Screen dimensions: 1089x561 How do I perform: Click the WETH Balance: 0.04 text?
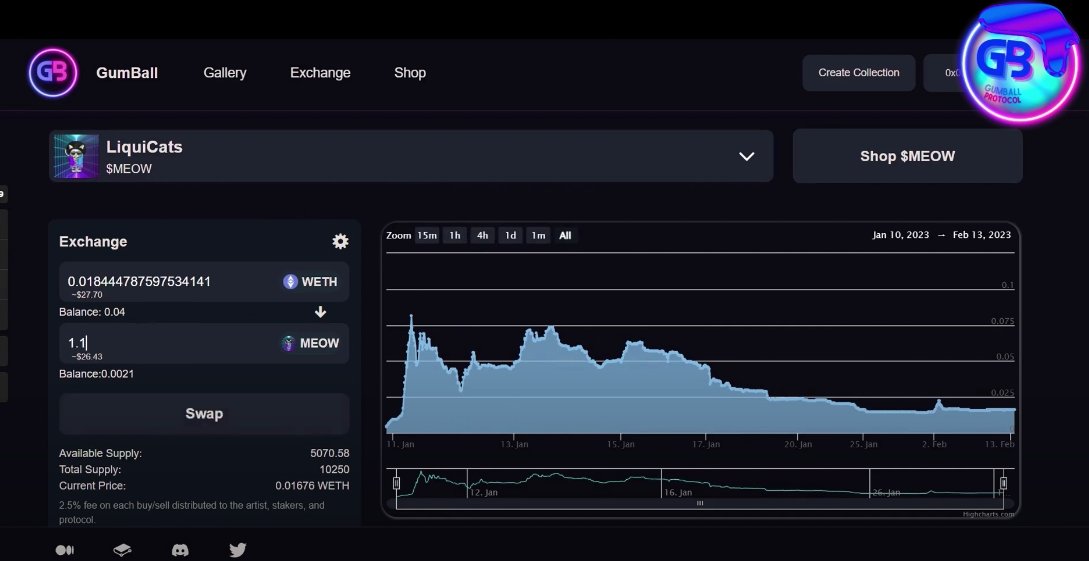[x=92, y=312]
